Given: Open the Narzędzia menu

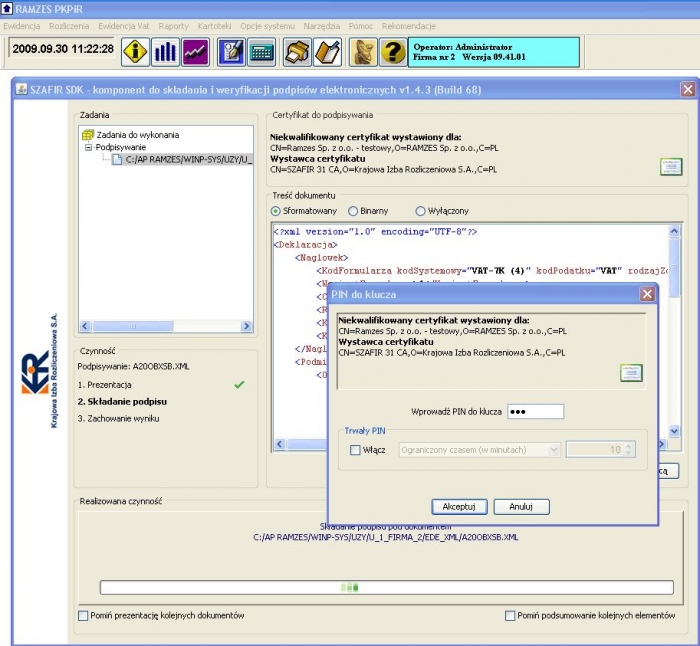Looking at the screenshot, I should 321,26.
